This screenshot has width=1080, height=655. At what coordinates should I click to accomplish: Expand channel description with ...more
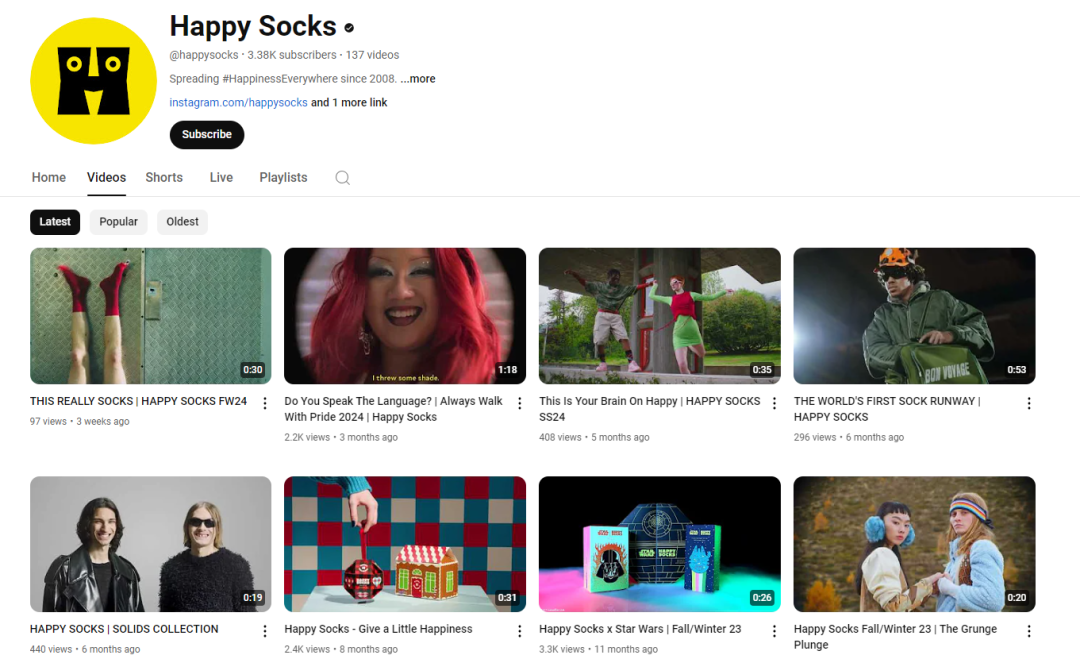418,79
